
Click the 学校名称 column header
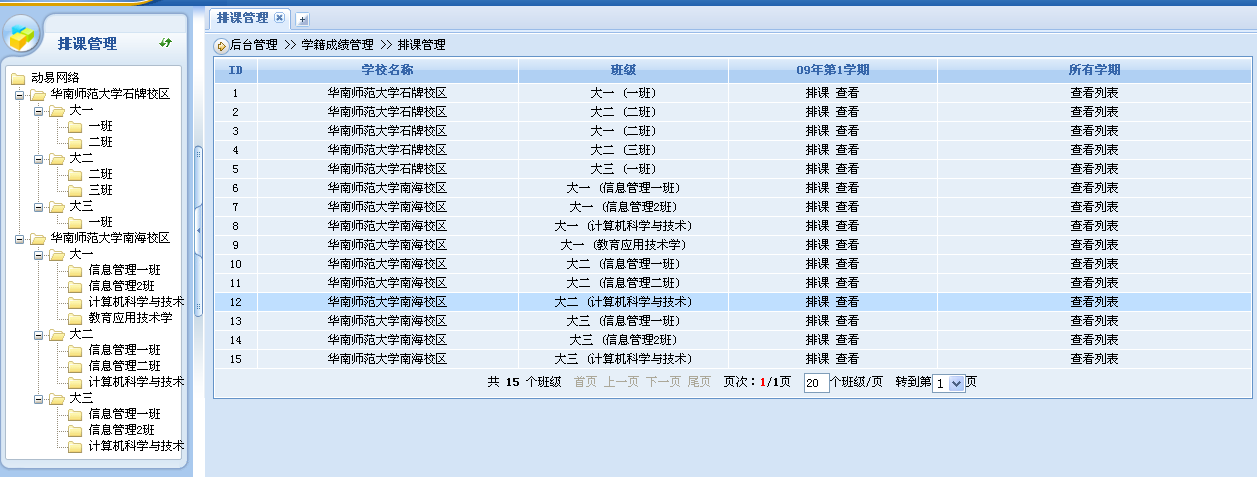pos(387,70)
